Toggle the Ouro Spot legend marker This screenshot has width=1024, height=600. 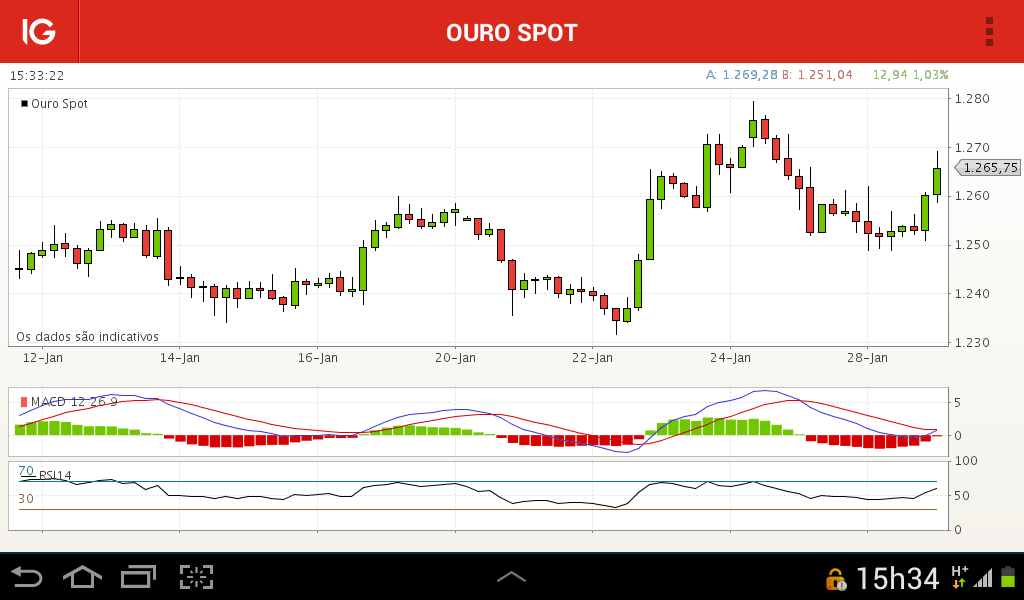[25, 103]
